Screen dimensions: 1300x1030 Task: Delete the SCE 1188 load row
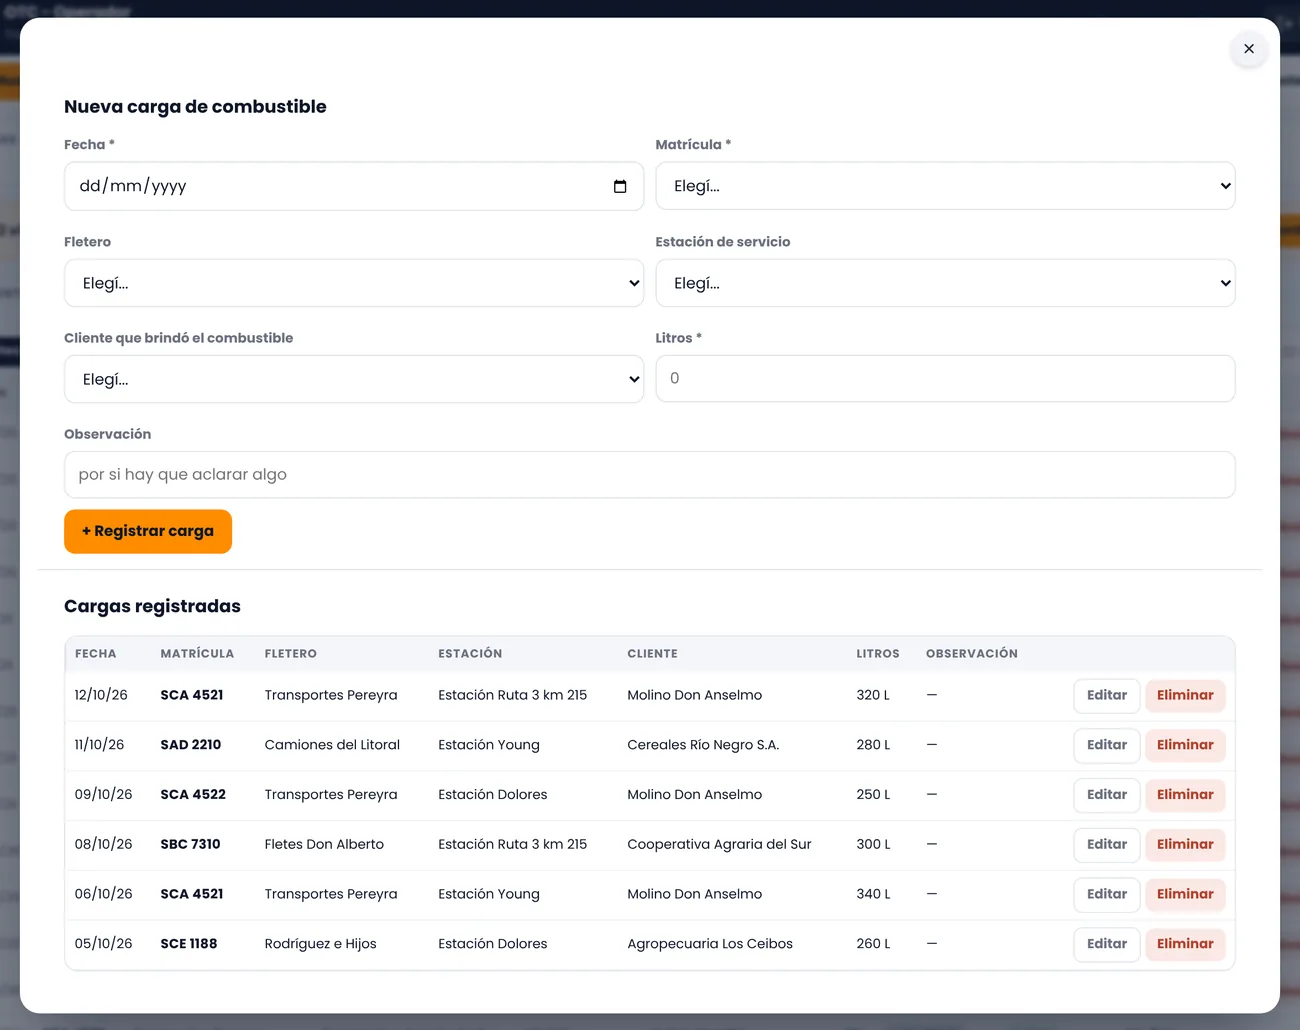coord(1185,944)
